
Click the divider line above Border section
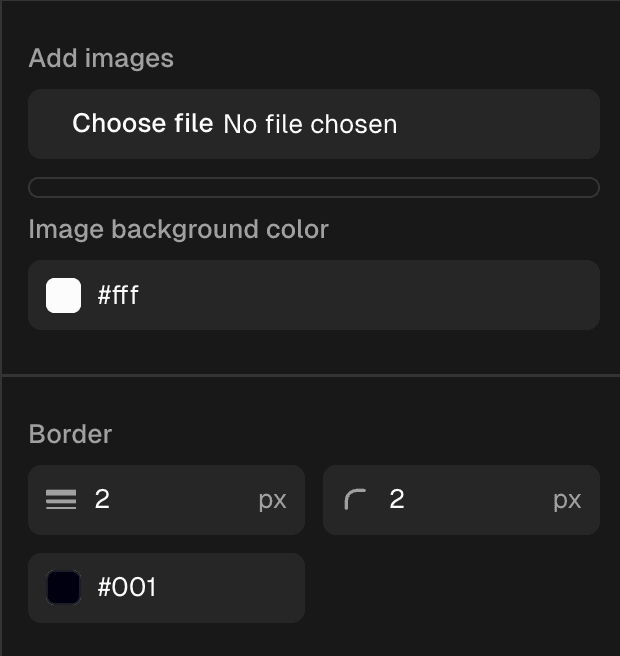point(310,376)
